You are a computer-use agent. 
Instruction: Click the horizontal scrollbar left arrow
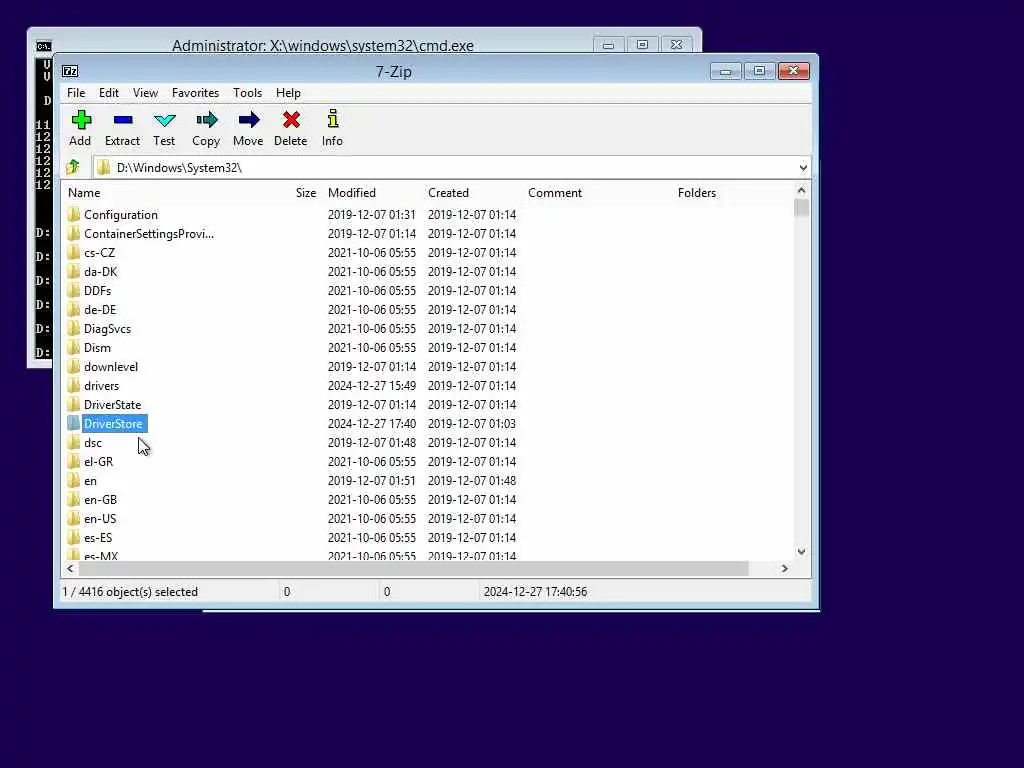click(71, 568)
